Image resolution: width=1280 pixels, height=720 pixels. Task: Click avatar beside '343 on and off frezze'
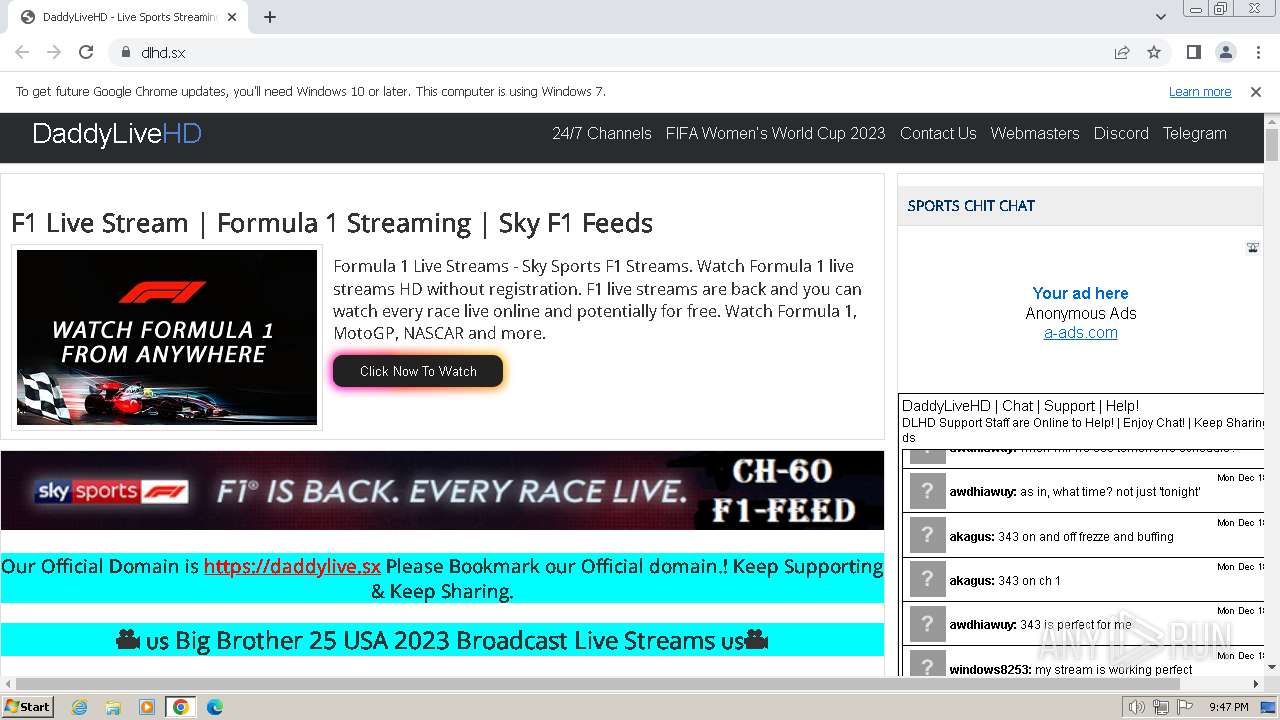tap(927, 536)
